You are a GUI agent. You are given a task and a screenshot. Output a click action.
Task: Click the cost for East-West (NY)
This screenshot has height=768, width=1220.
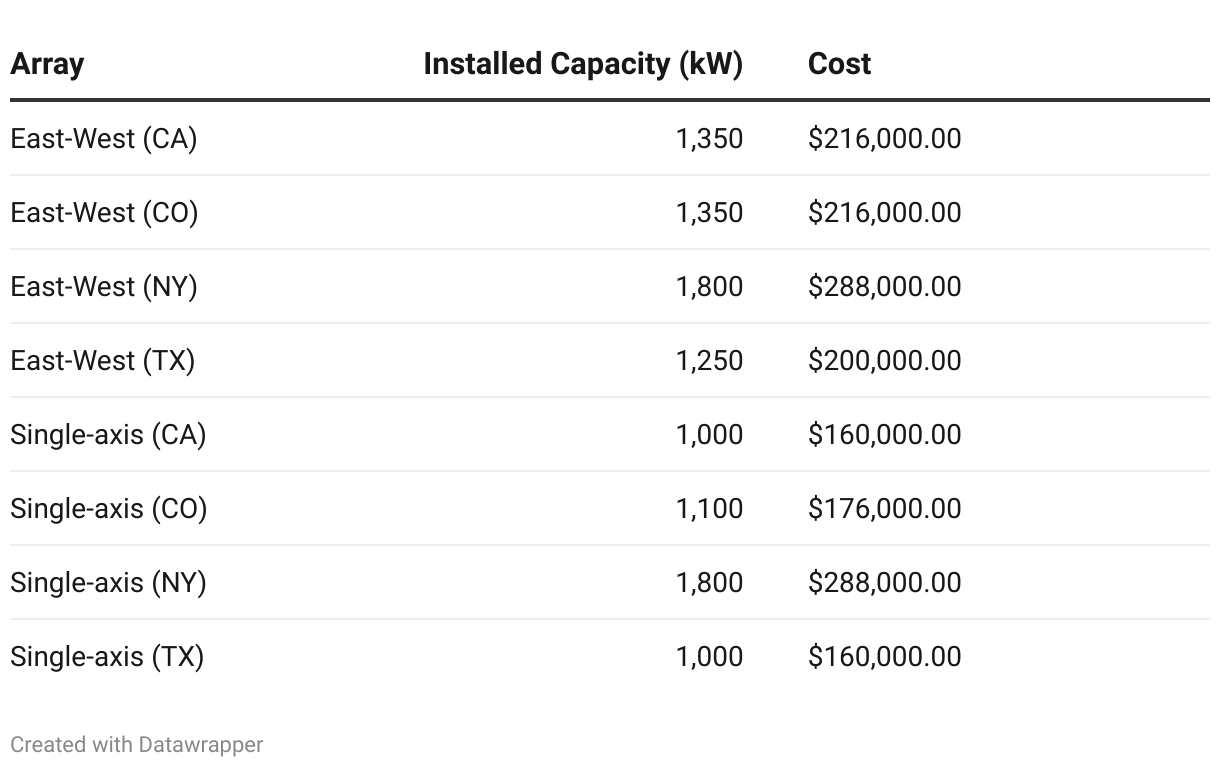tap(884, 287)
